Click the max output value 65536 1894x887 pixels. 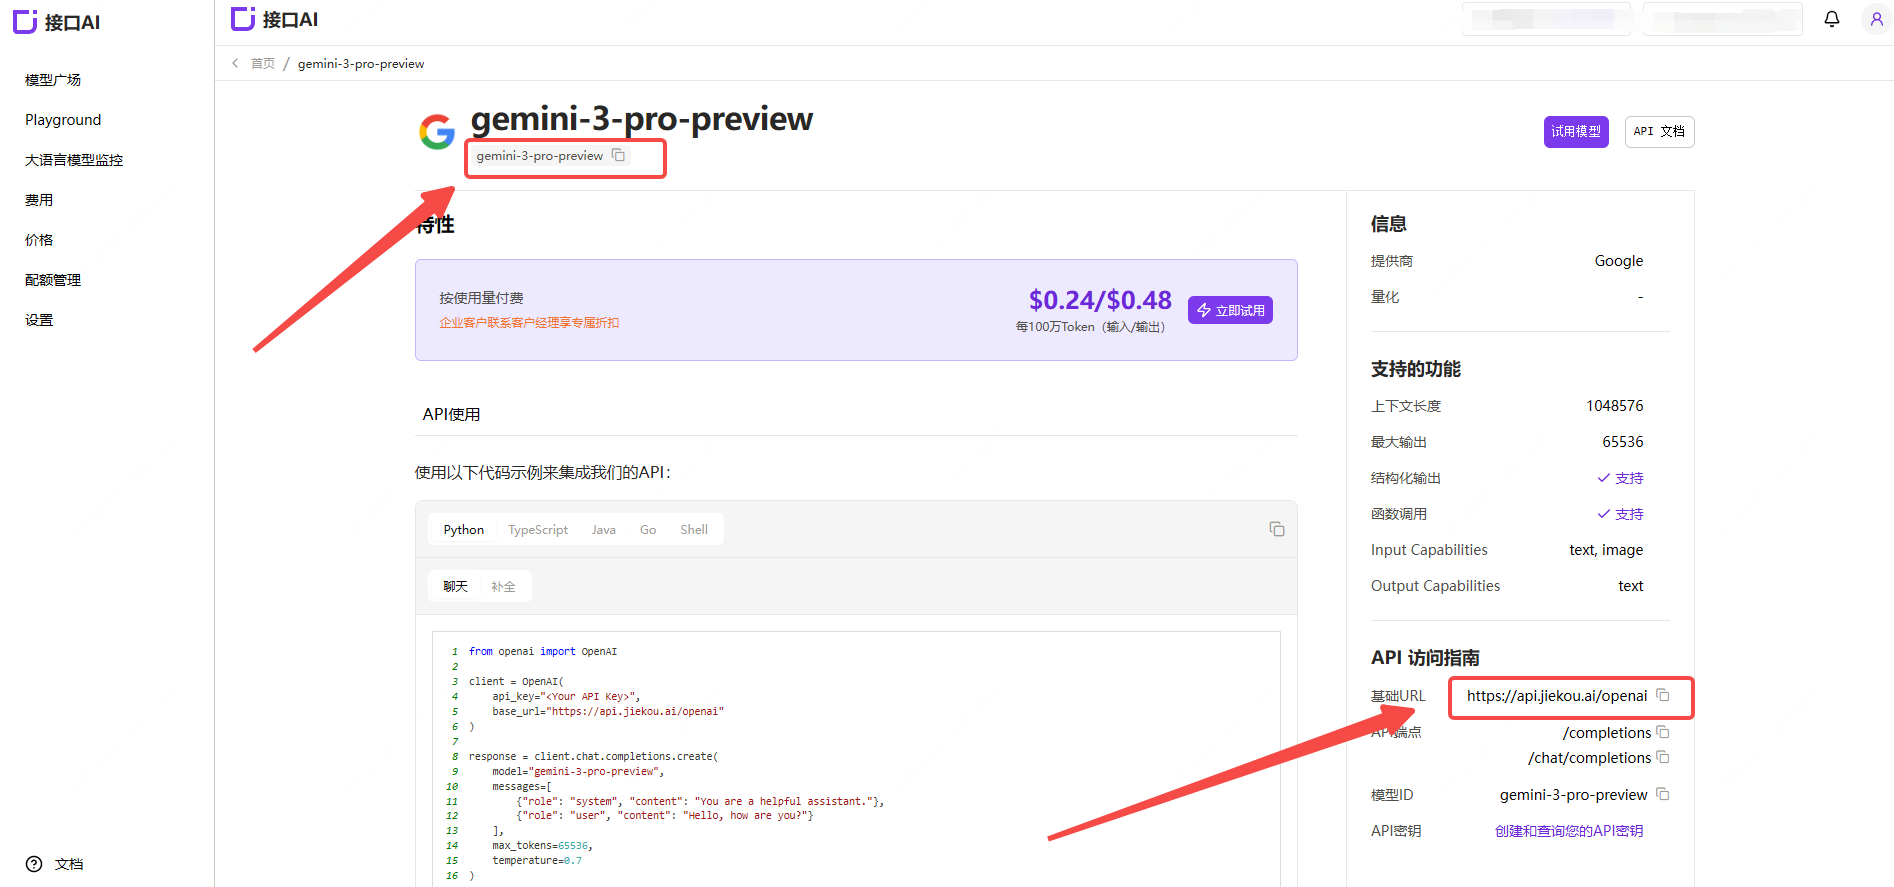1623,441
